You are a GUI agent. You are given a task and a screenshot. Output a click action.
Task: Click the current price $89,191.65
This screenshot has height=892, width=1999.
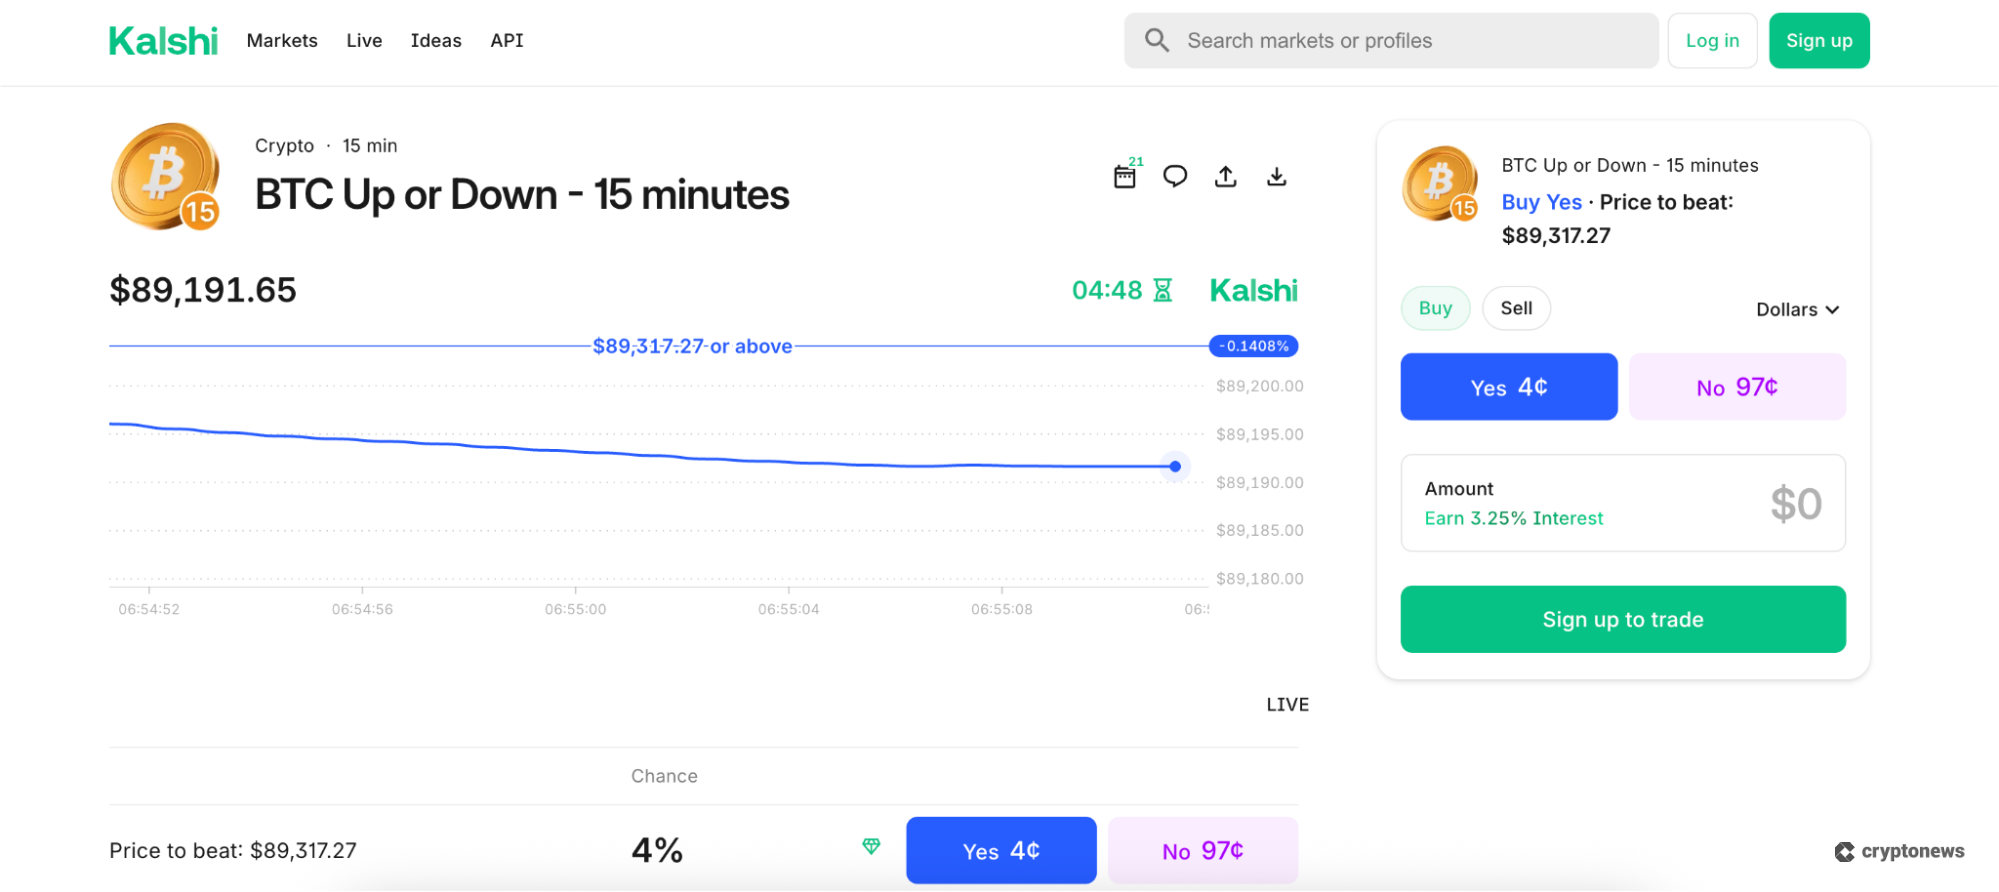[203, 290]
